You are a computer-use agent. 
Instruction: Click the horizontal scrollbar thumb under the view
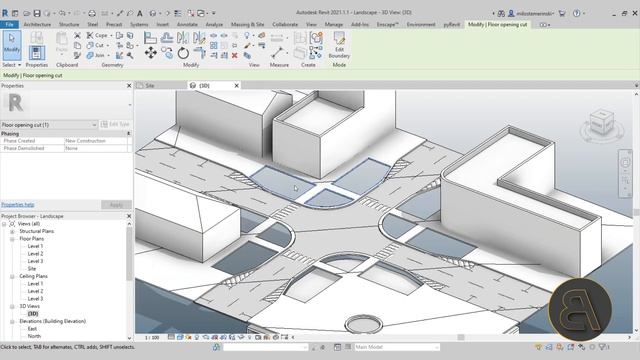[x=461, y=337]
